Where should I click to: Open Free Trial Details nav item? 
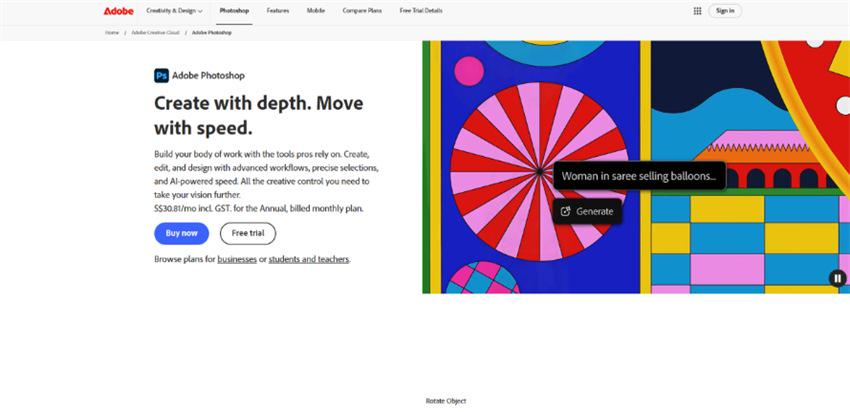(421, 11)
